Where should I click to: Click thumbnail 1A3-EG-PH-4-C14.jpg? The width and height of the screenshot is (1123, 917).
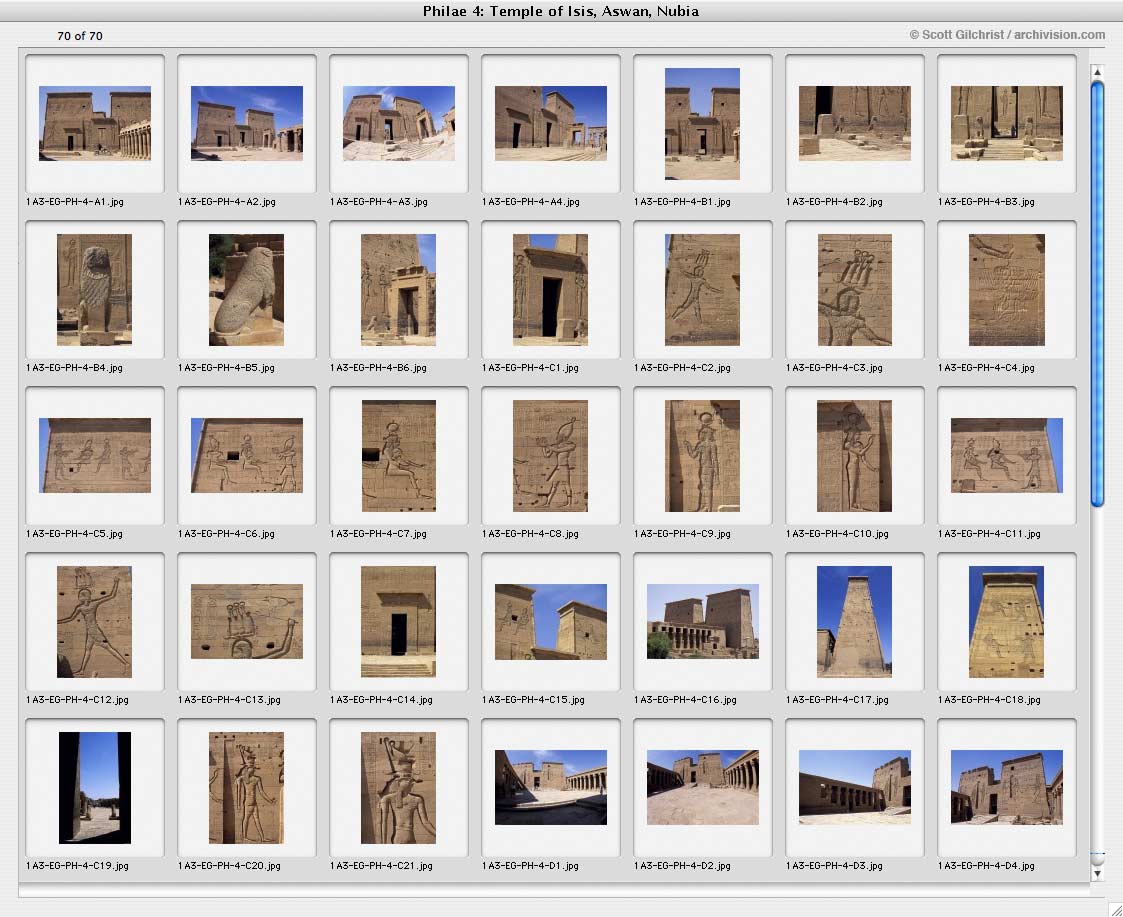pos(398,622)
